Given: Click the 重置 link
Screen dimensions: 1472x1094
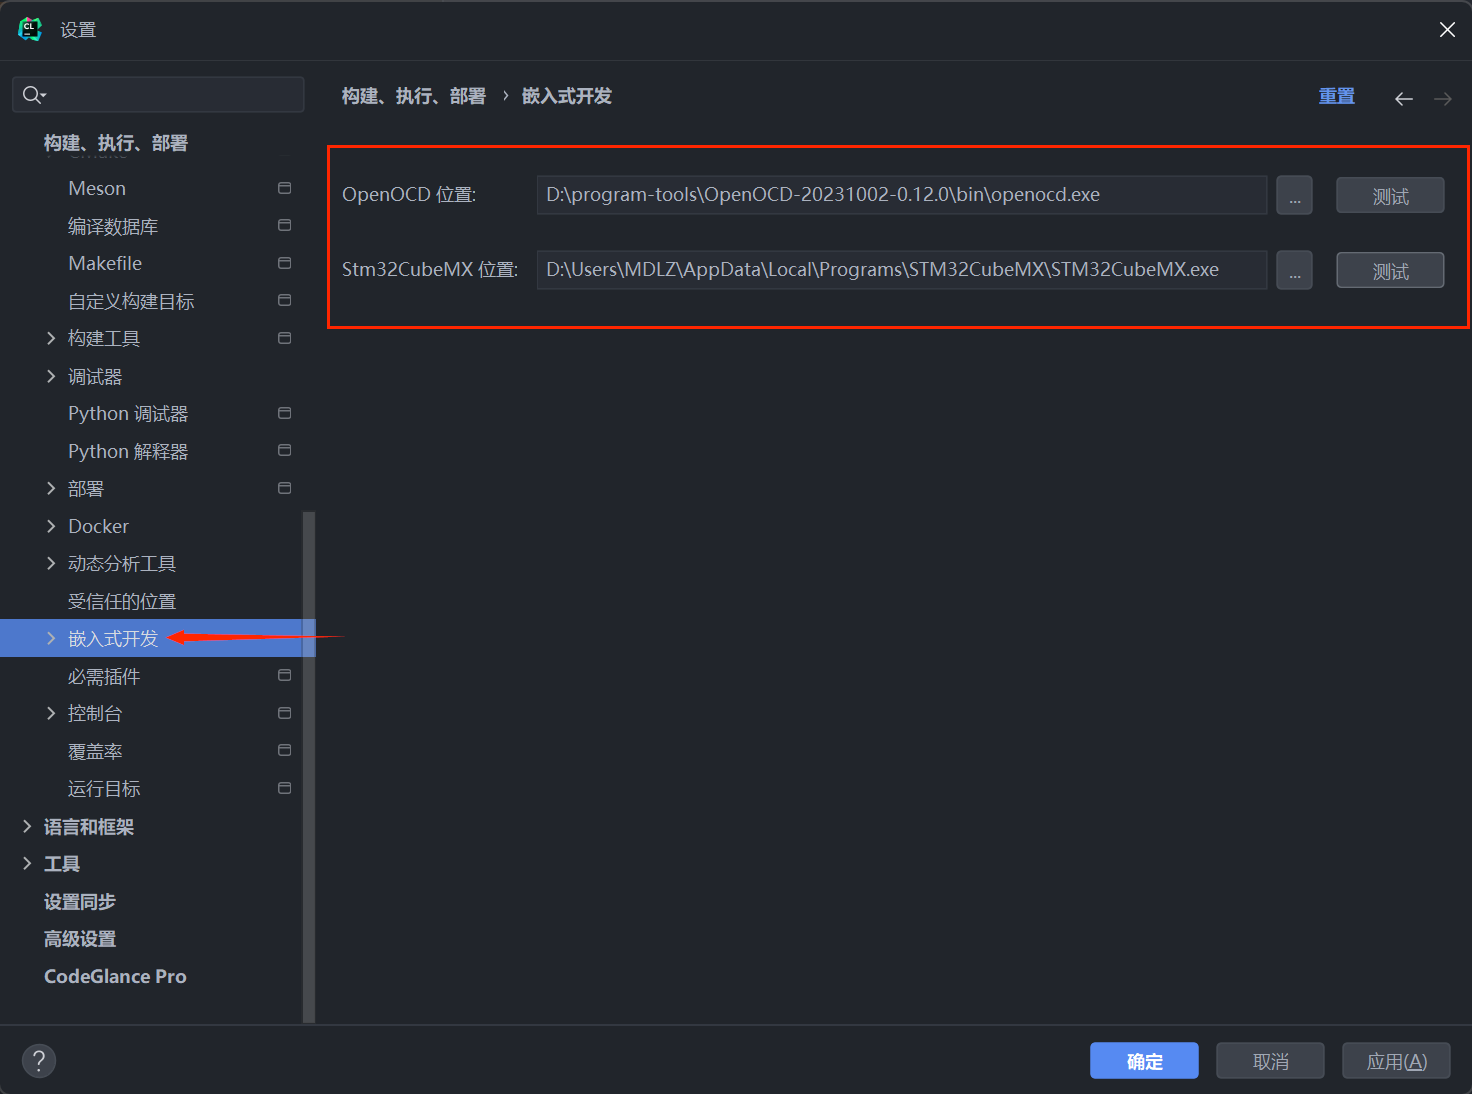Looking at the screenshot, I should click(1336, 96).
